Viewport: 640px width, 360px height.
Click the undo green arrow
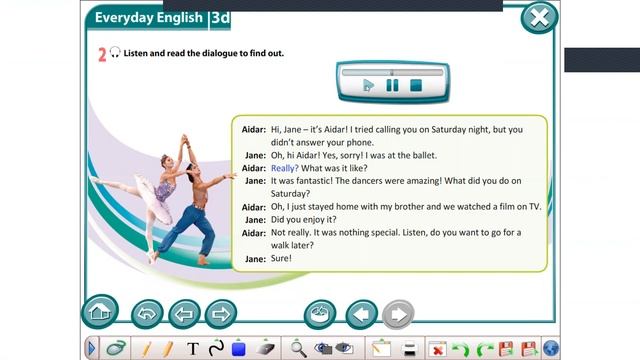pos(461,349)
